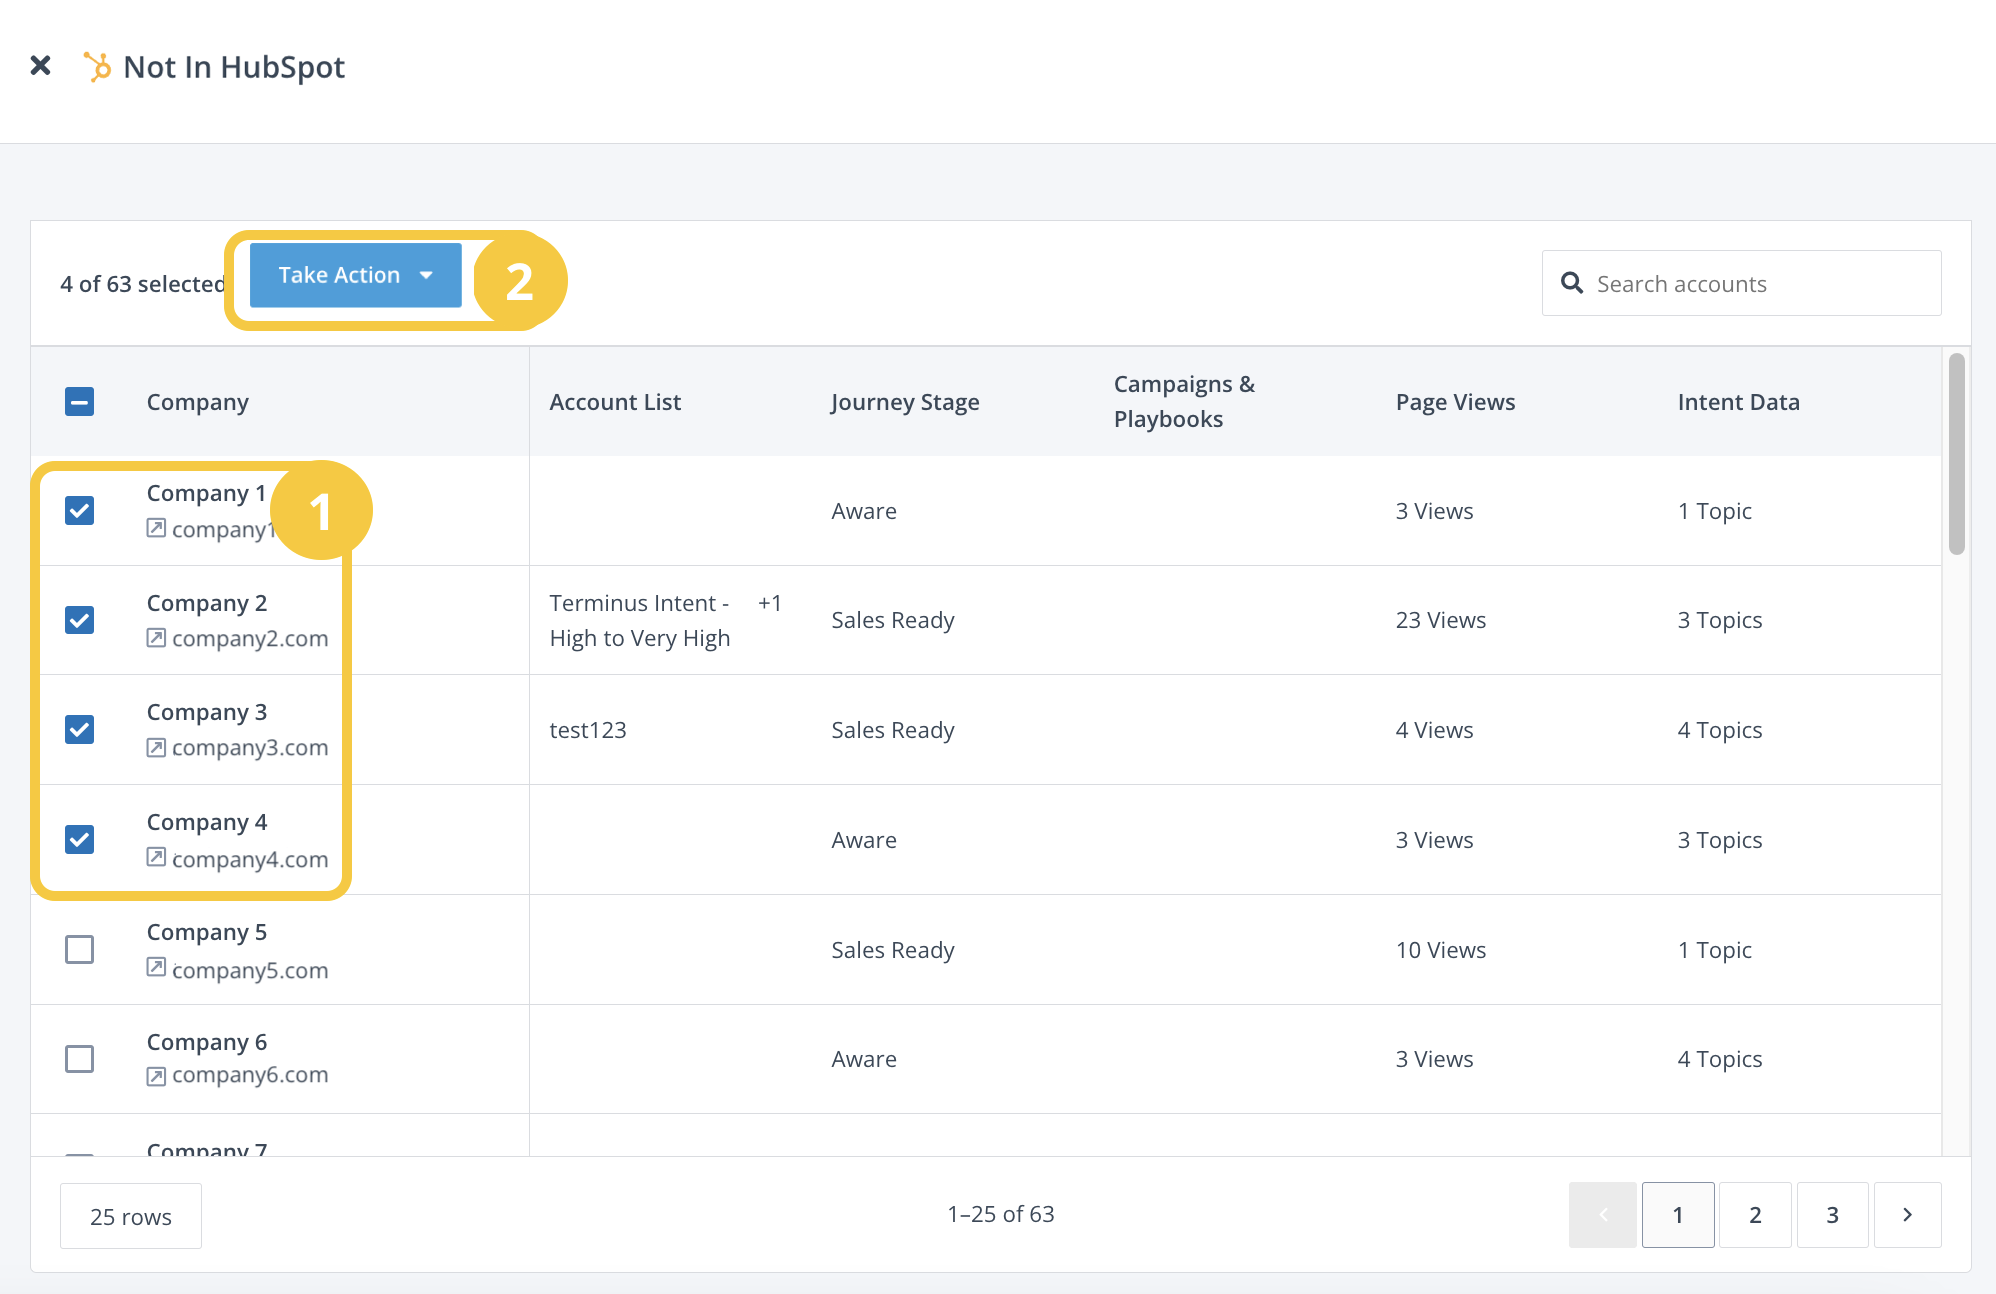Open company6.com external link icon

[156, 1076]
